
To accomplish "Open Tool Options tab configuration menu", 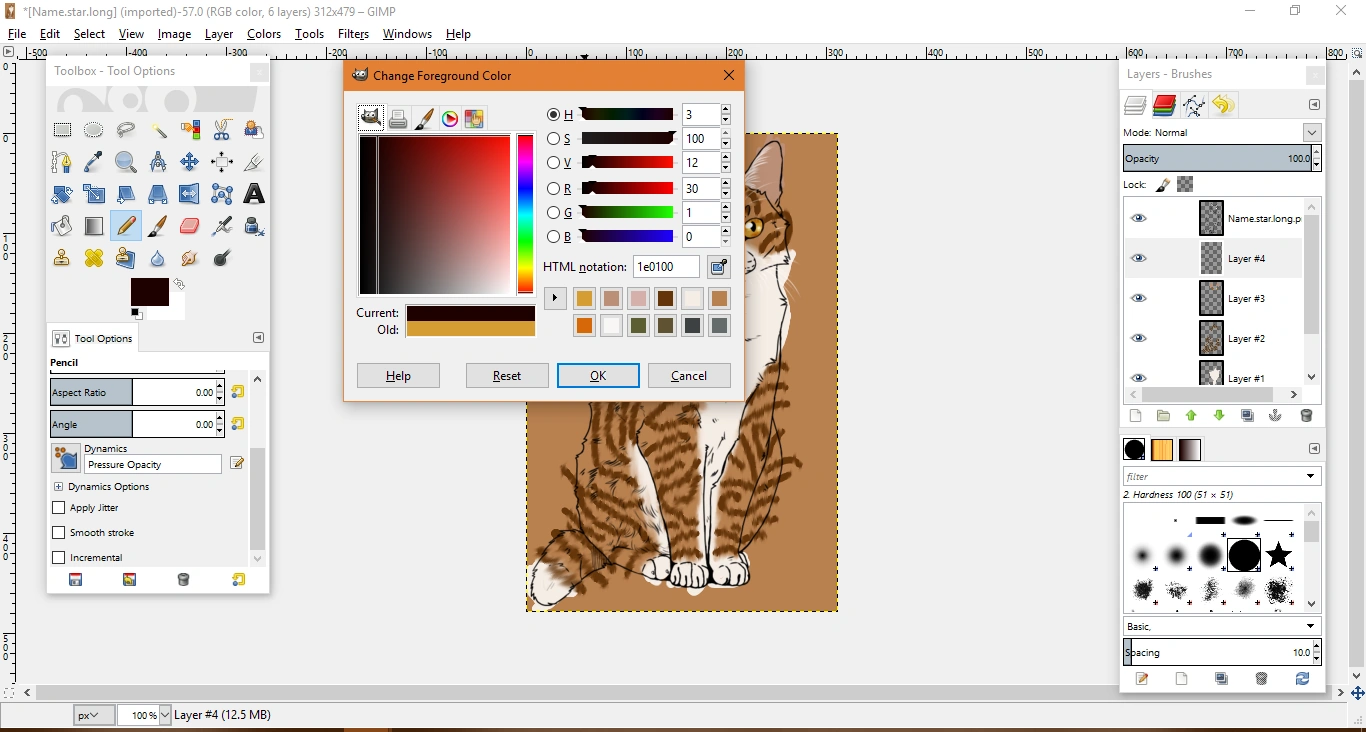I will (258, 338).
